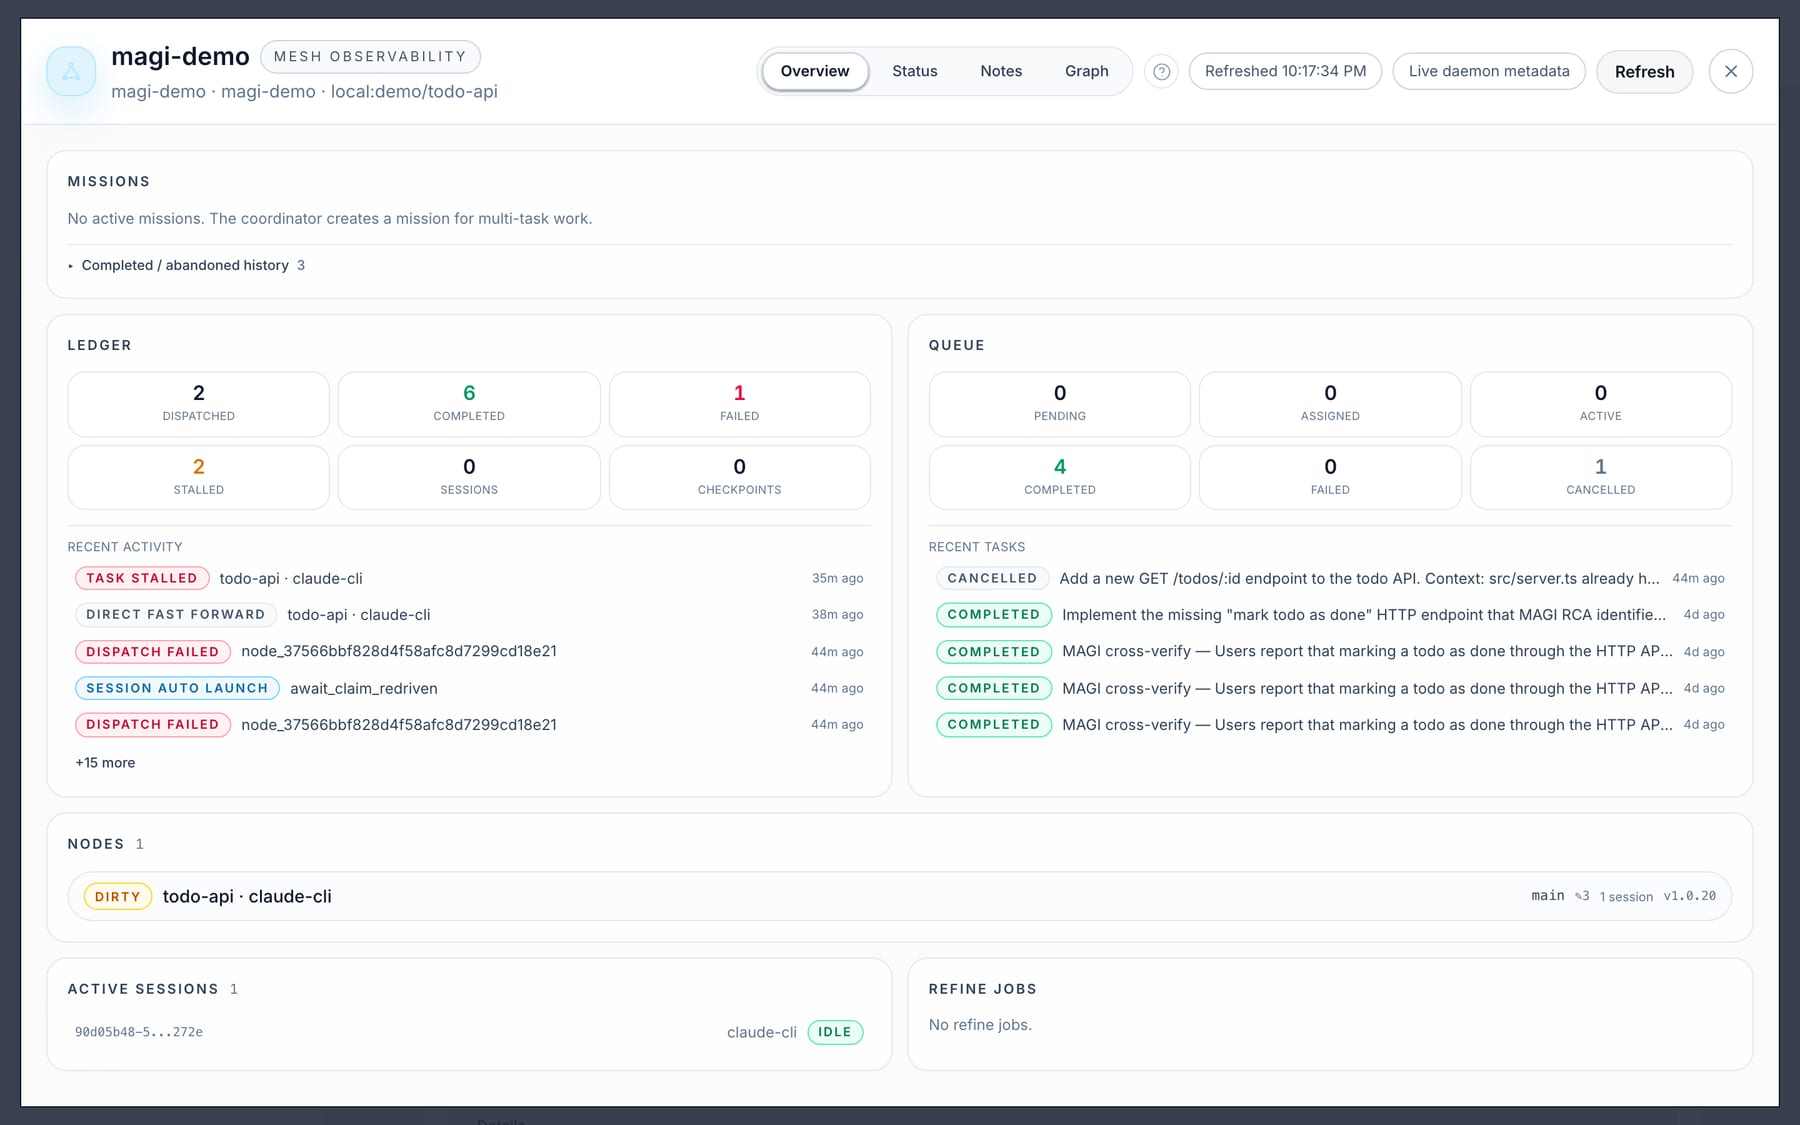This screenshot has width=1800, height=1125.
Task: Select the Ledger COMPLETED 6 card
Action: point(469,404)
